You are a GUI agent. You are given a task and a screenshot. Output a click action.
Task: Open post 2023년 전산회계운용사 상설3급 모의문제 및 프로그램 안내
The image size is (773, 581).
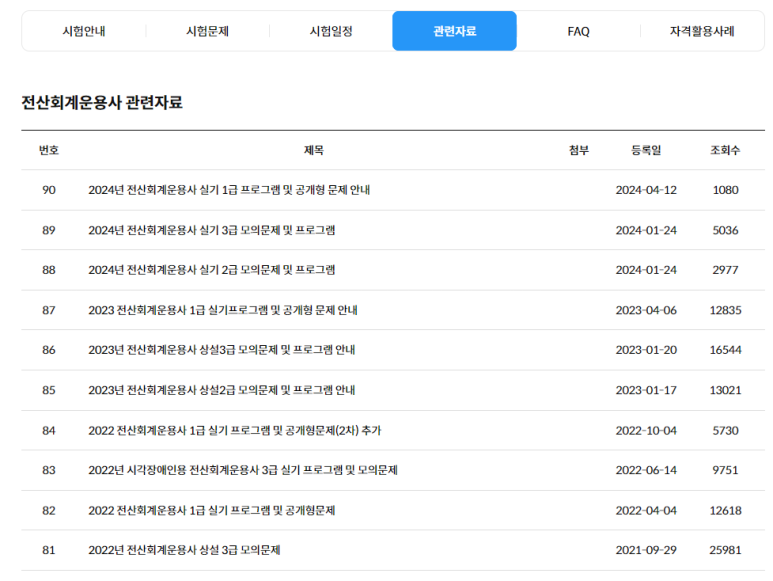(x=222, y=350)
